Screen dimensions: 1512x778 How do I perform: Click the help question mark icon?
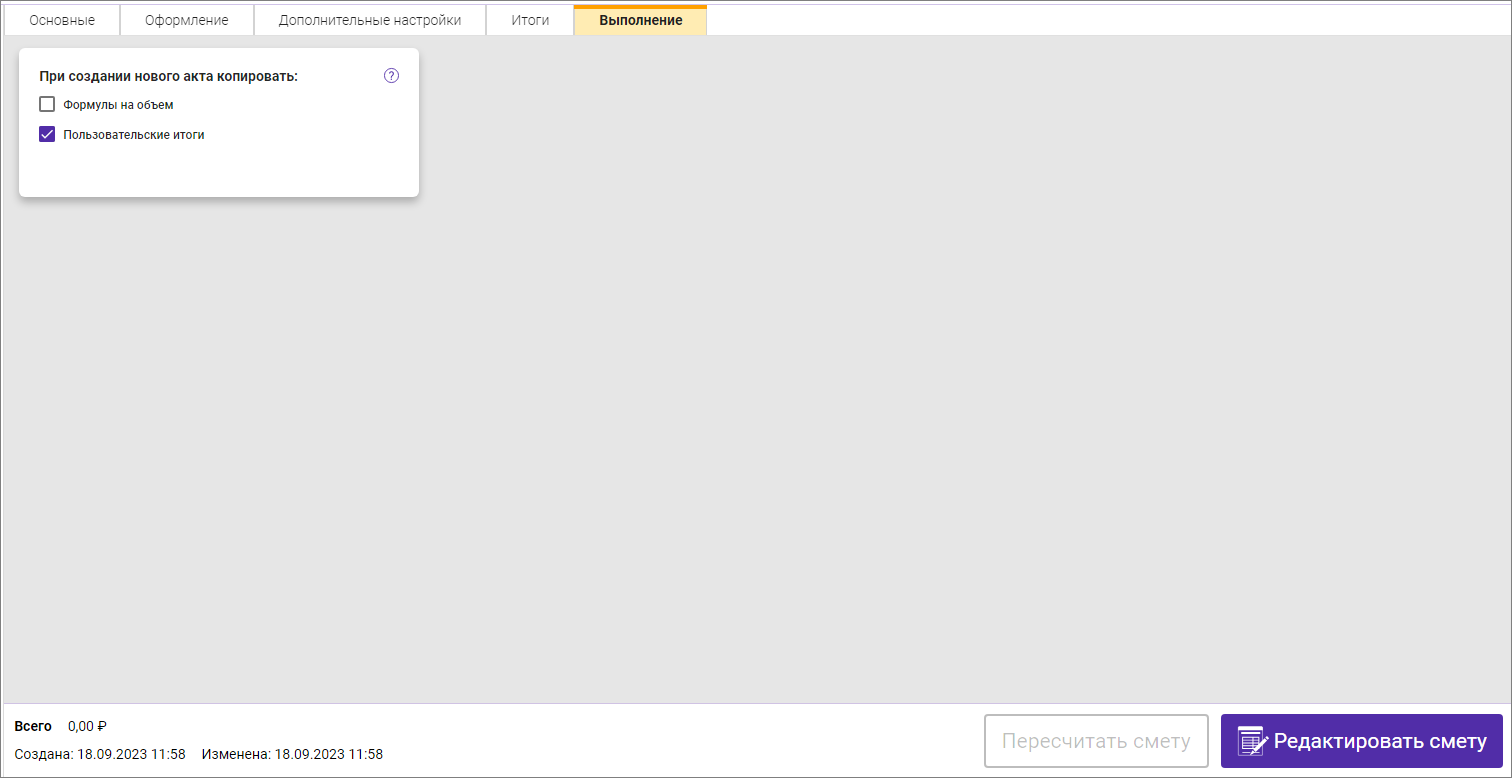pos(391,76)
